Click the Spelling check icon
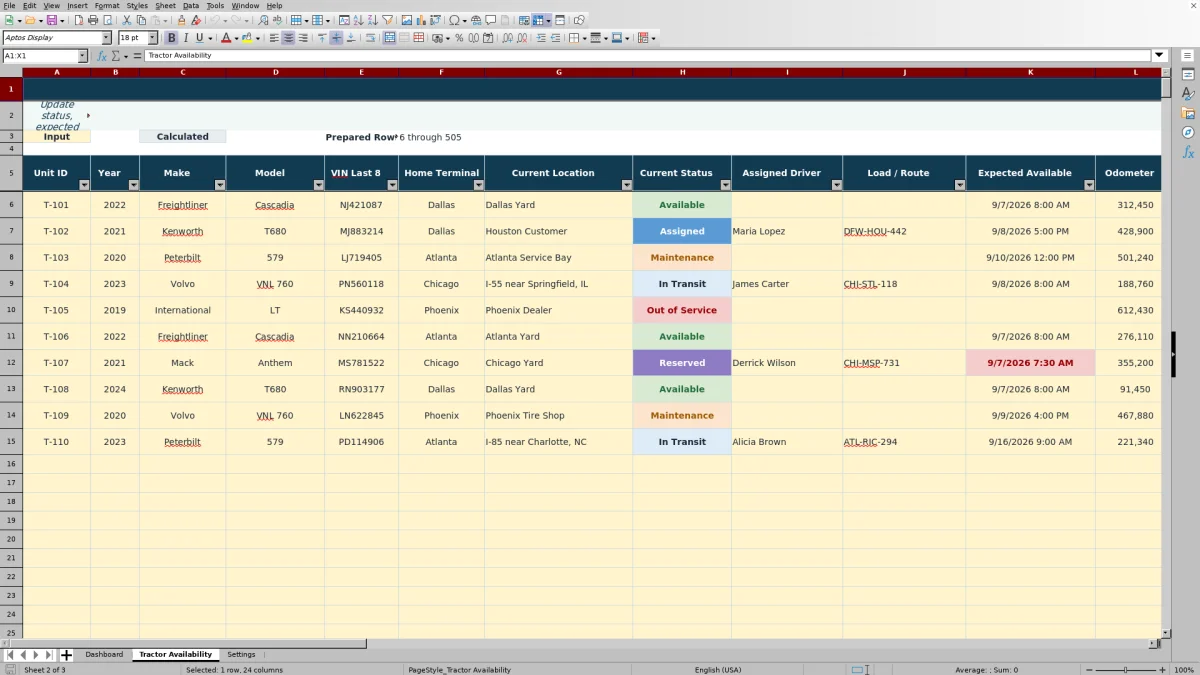Screen dimensions: 1200x675 point(277,20)
